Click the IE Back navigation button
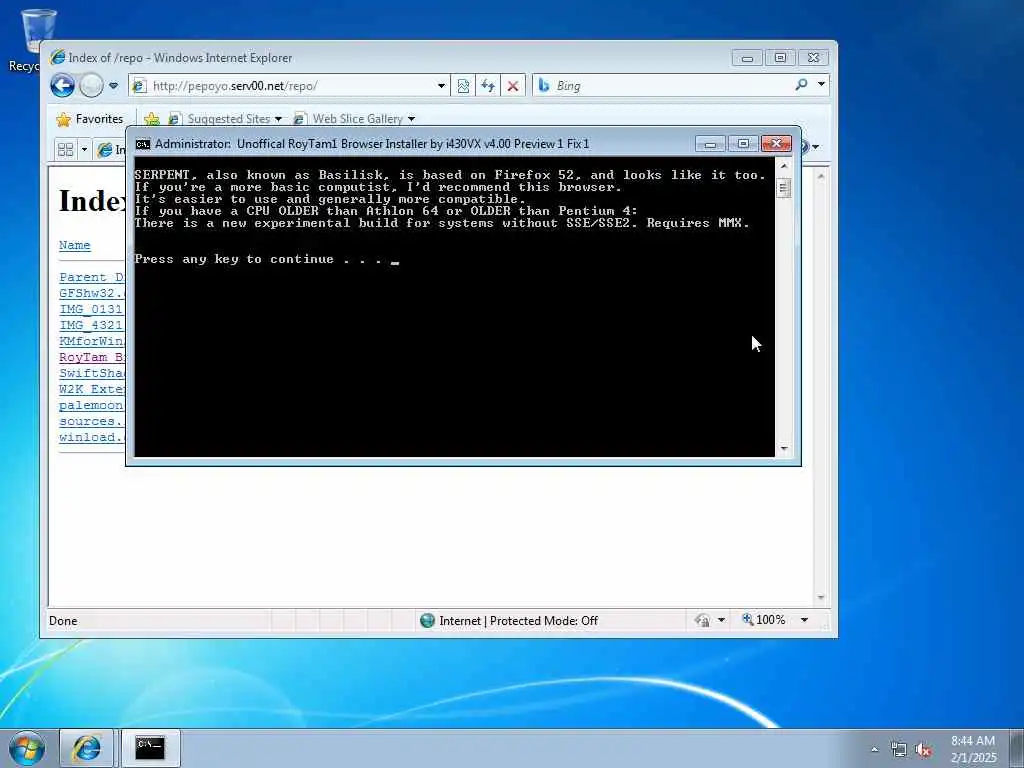1024x768 pixels. 63,86
